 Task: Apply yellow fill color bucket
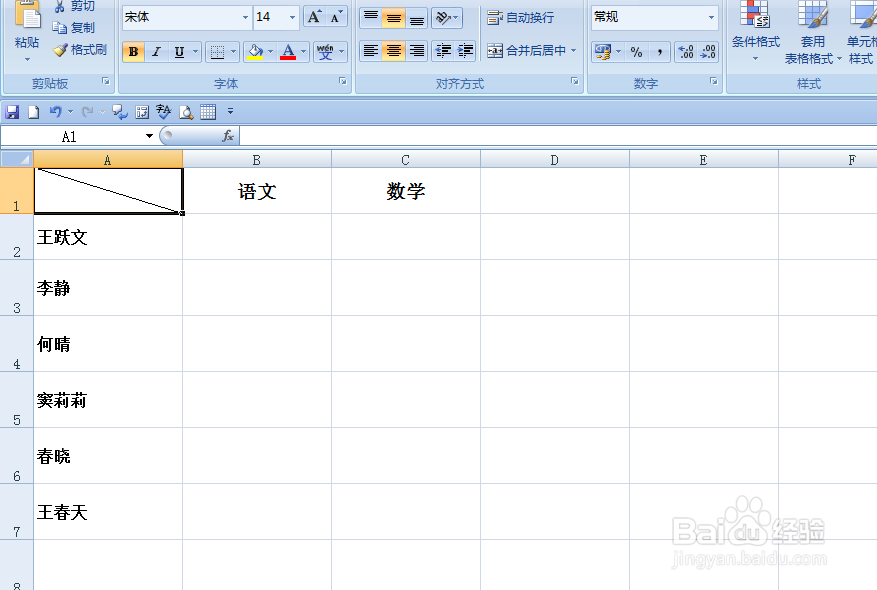point(255,52)
